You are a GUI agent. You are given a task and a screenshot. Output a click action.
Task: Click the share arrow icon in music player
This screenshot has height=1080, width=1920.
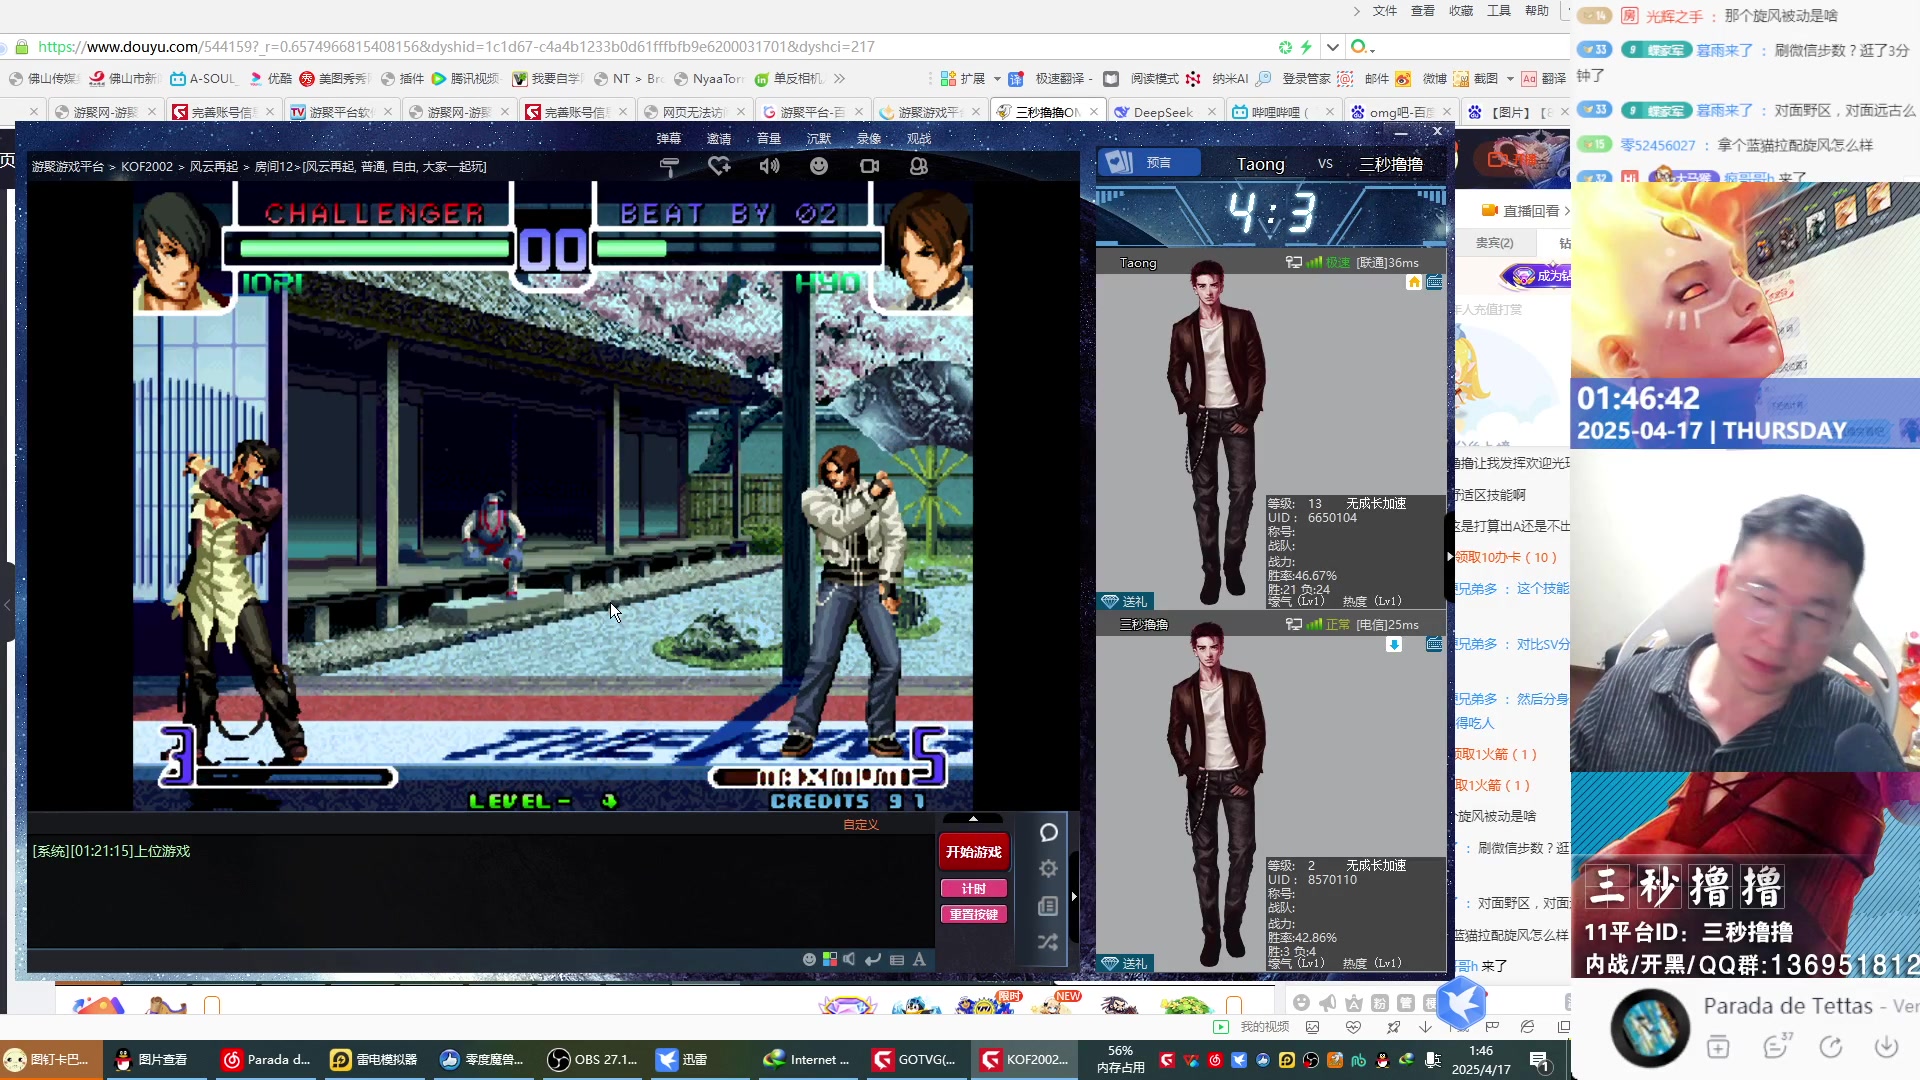[x=1831, y=1047]
